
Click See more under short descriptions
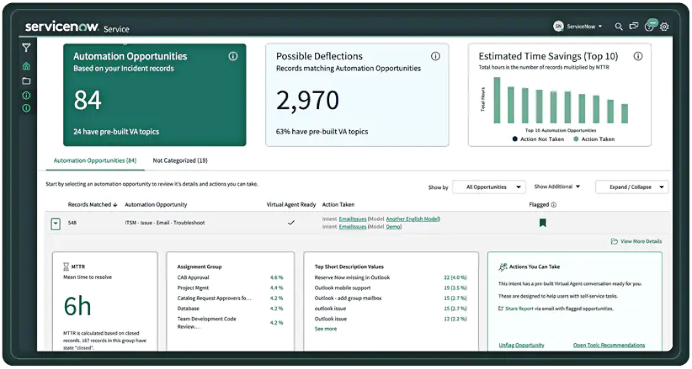point(326,329)
